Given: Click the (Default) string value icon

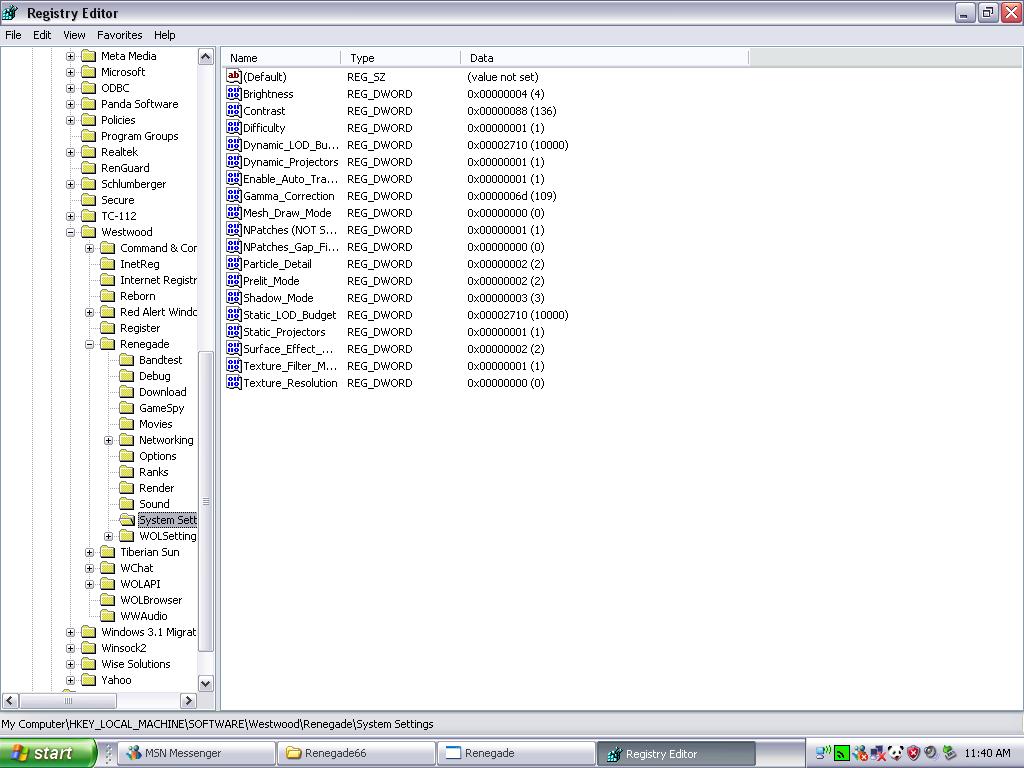Looking at the screenshot, I should coord(234,77).
